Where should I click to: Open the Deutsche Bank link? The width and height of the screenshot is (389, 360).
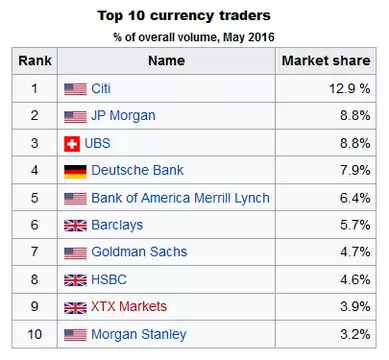click(x=137, y=170)
